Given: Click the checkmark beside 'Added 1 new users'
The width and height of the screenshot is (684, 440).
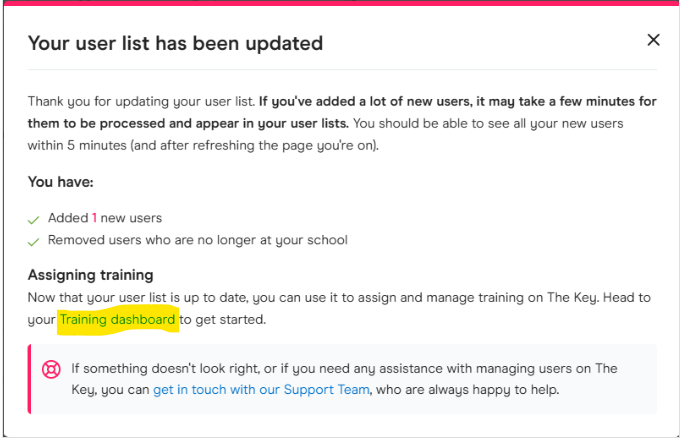Looking at the screenshot, I should [35, 218].
